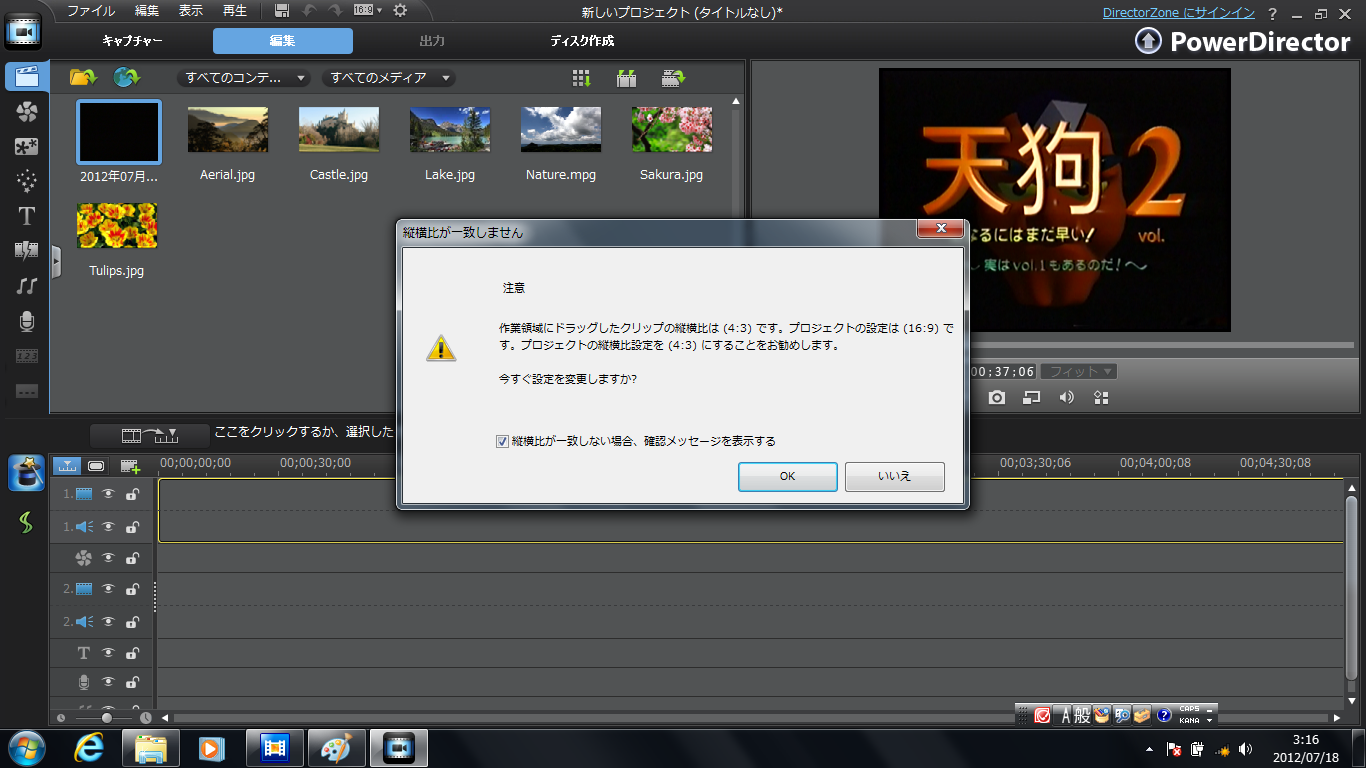Lock the title track
Viewport: 1366px width, 768px height.
[x=132, y=653]
